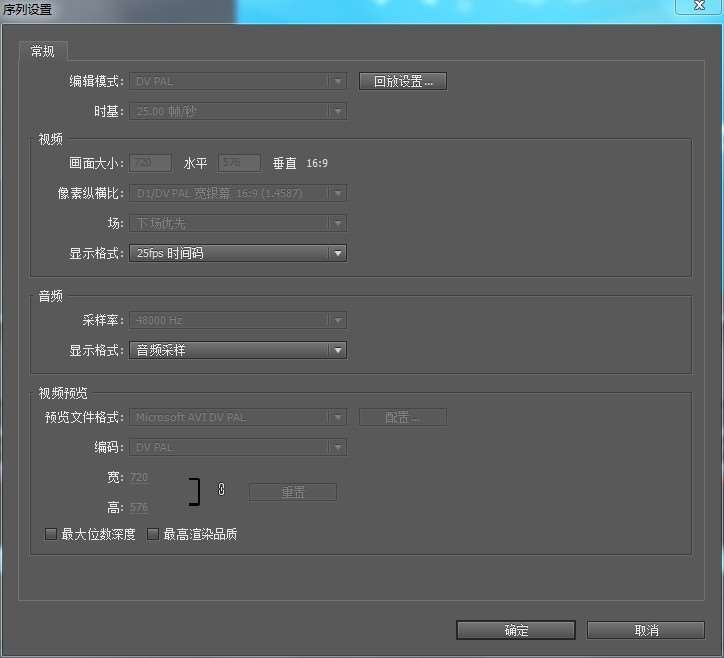Confirm with the 确定 button
724x658 pixels.
pos(516,630)
